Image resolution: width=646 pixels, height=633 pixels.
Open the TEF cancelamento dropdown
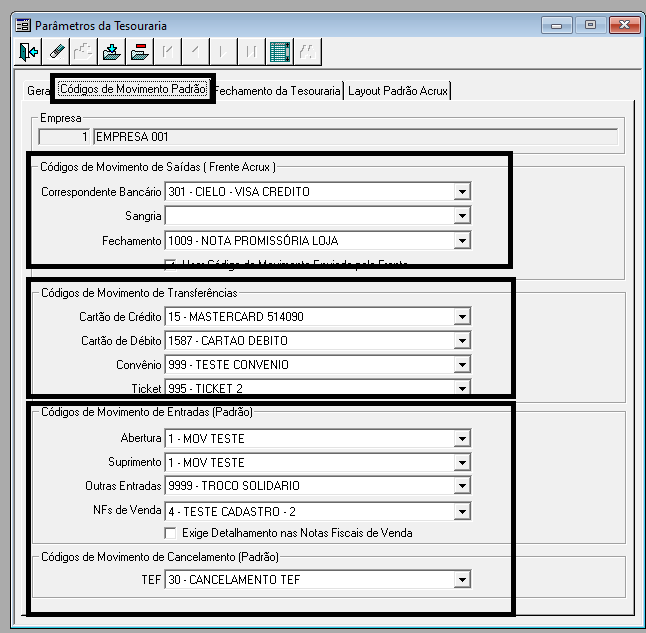click(x=462, y=579)
